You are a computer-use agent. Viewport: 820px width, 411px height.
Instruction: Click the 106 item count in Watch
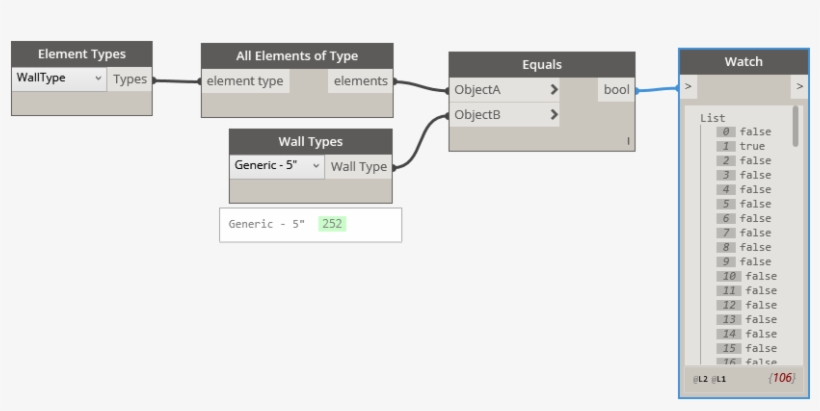tap(781, 378)
